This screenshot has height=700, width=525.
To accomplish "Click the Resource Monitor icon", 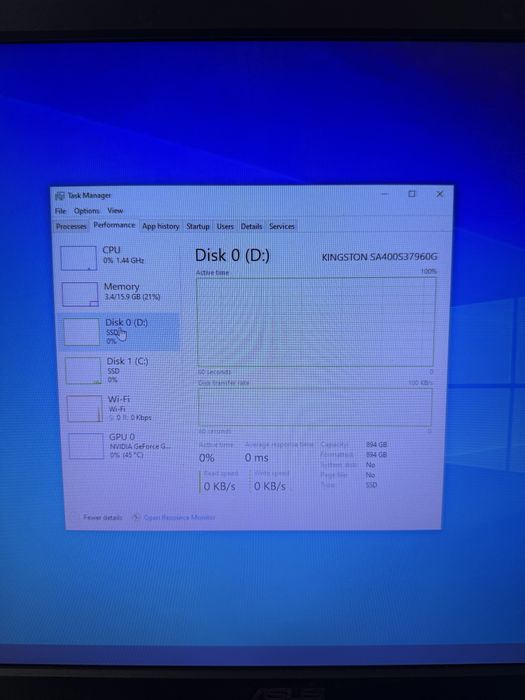I will 136,517.
